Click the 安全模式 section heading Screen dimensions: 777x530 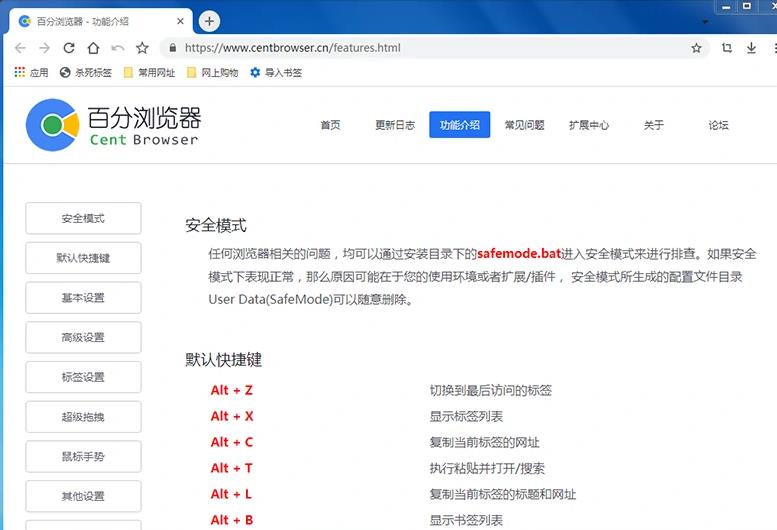[216, 225]
